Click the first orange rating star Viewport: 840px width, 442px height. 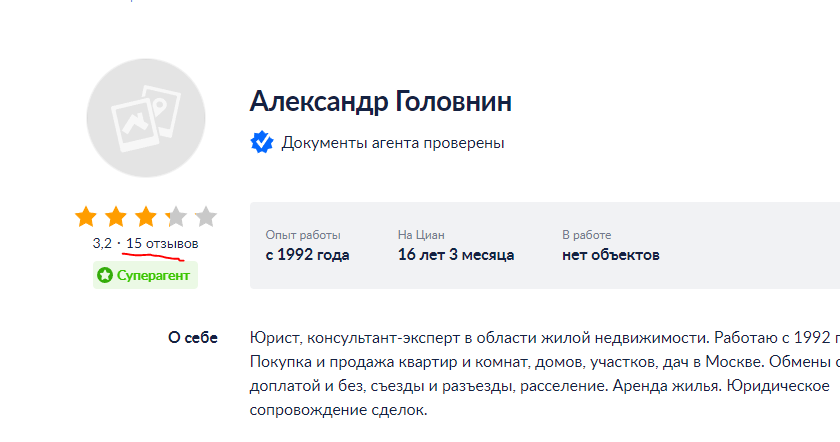pyautogui.click(x=86, y=217)
